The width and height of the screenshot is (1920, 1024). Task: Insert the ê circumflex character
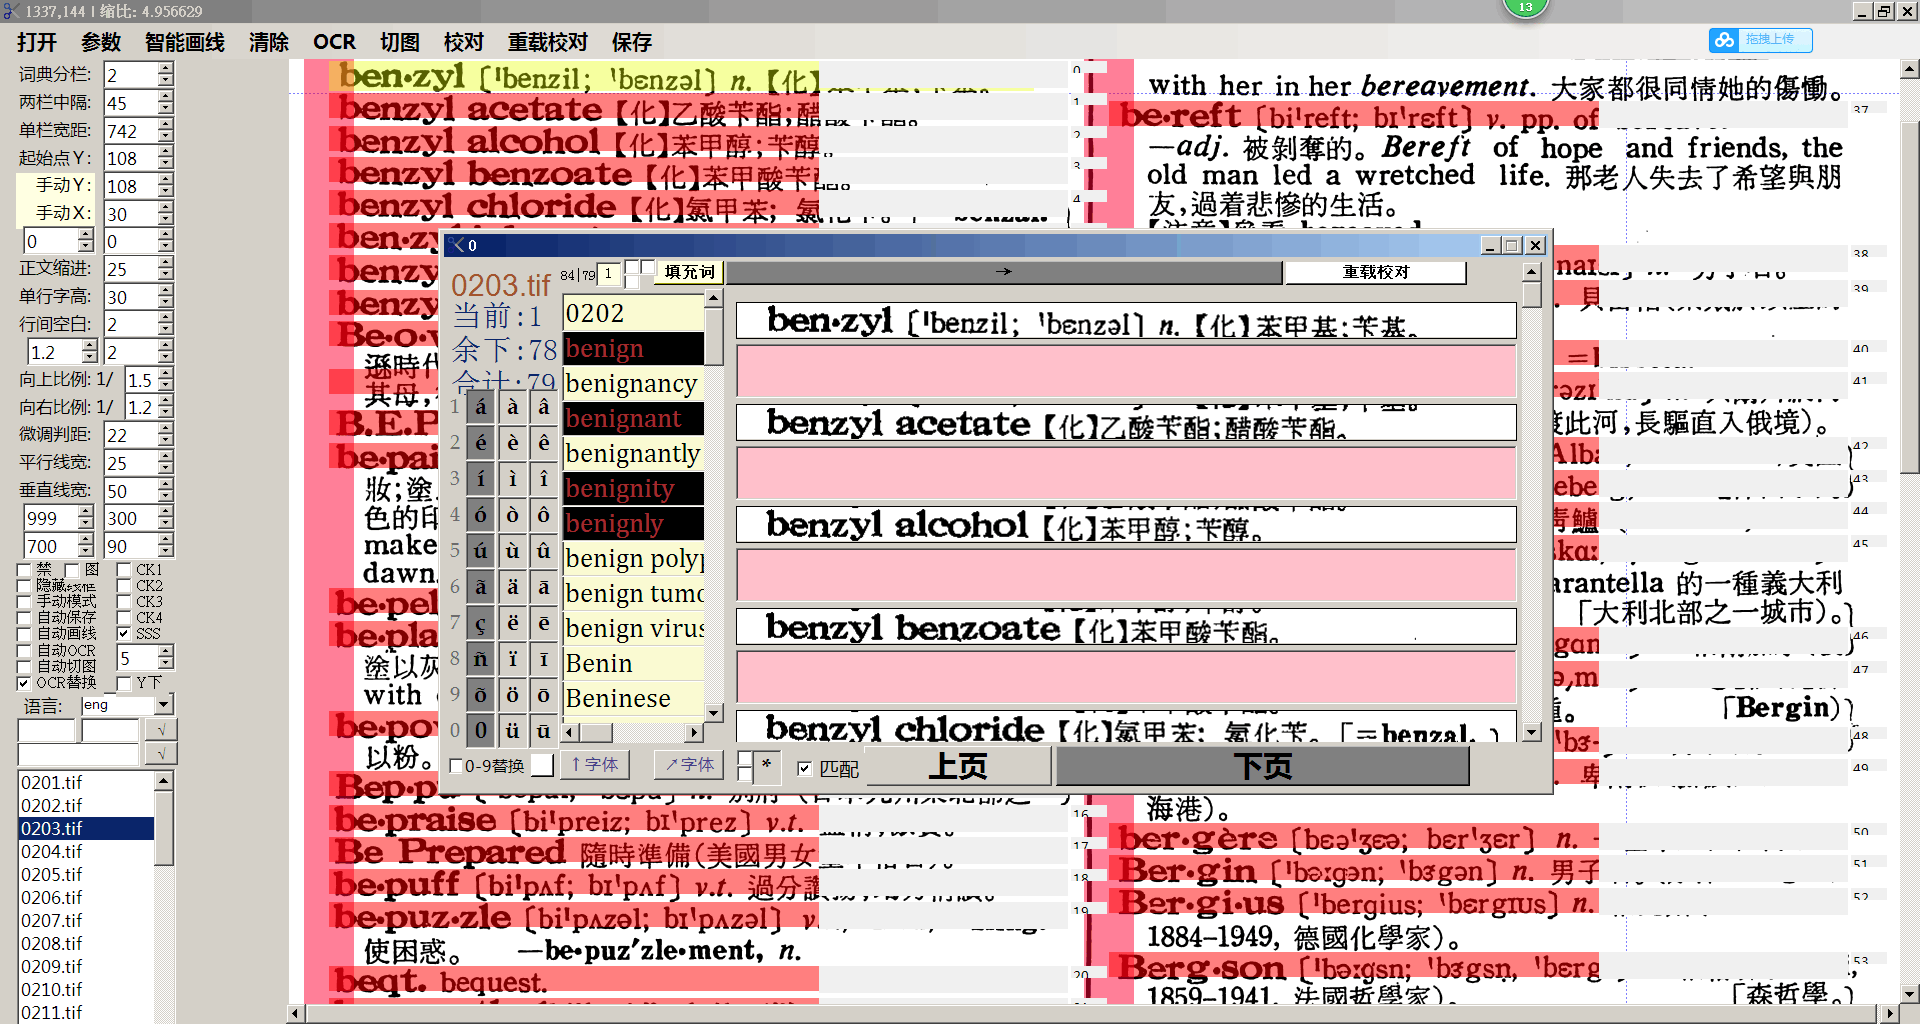pyautogui.click(x=543, y=442)
